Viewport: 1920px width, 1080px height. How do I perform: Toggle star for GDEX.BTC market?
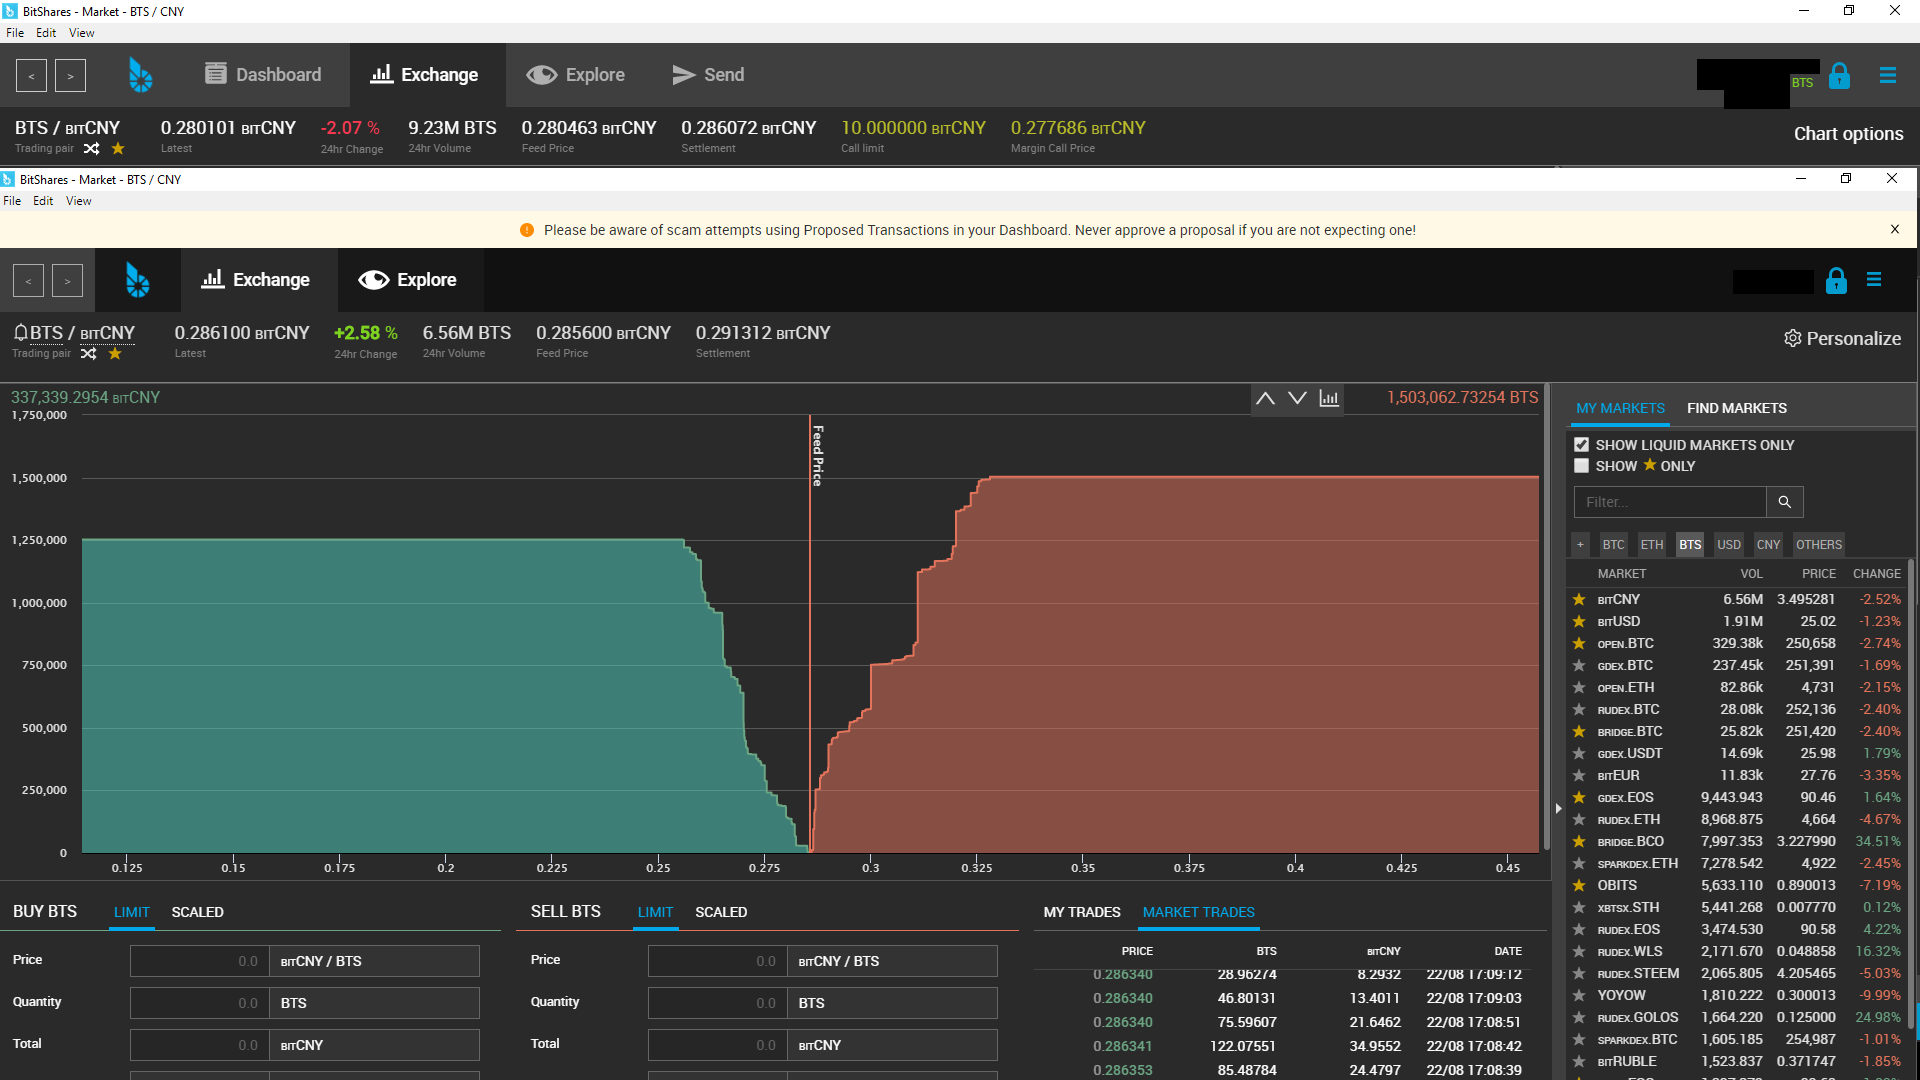pos(1579,666)
